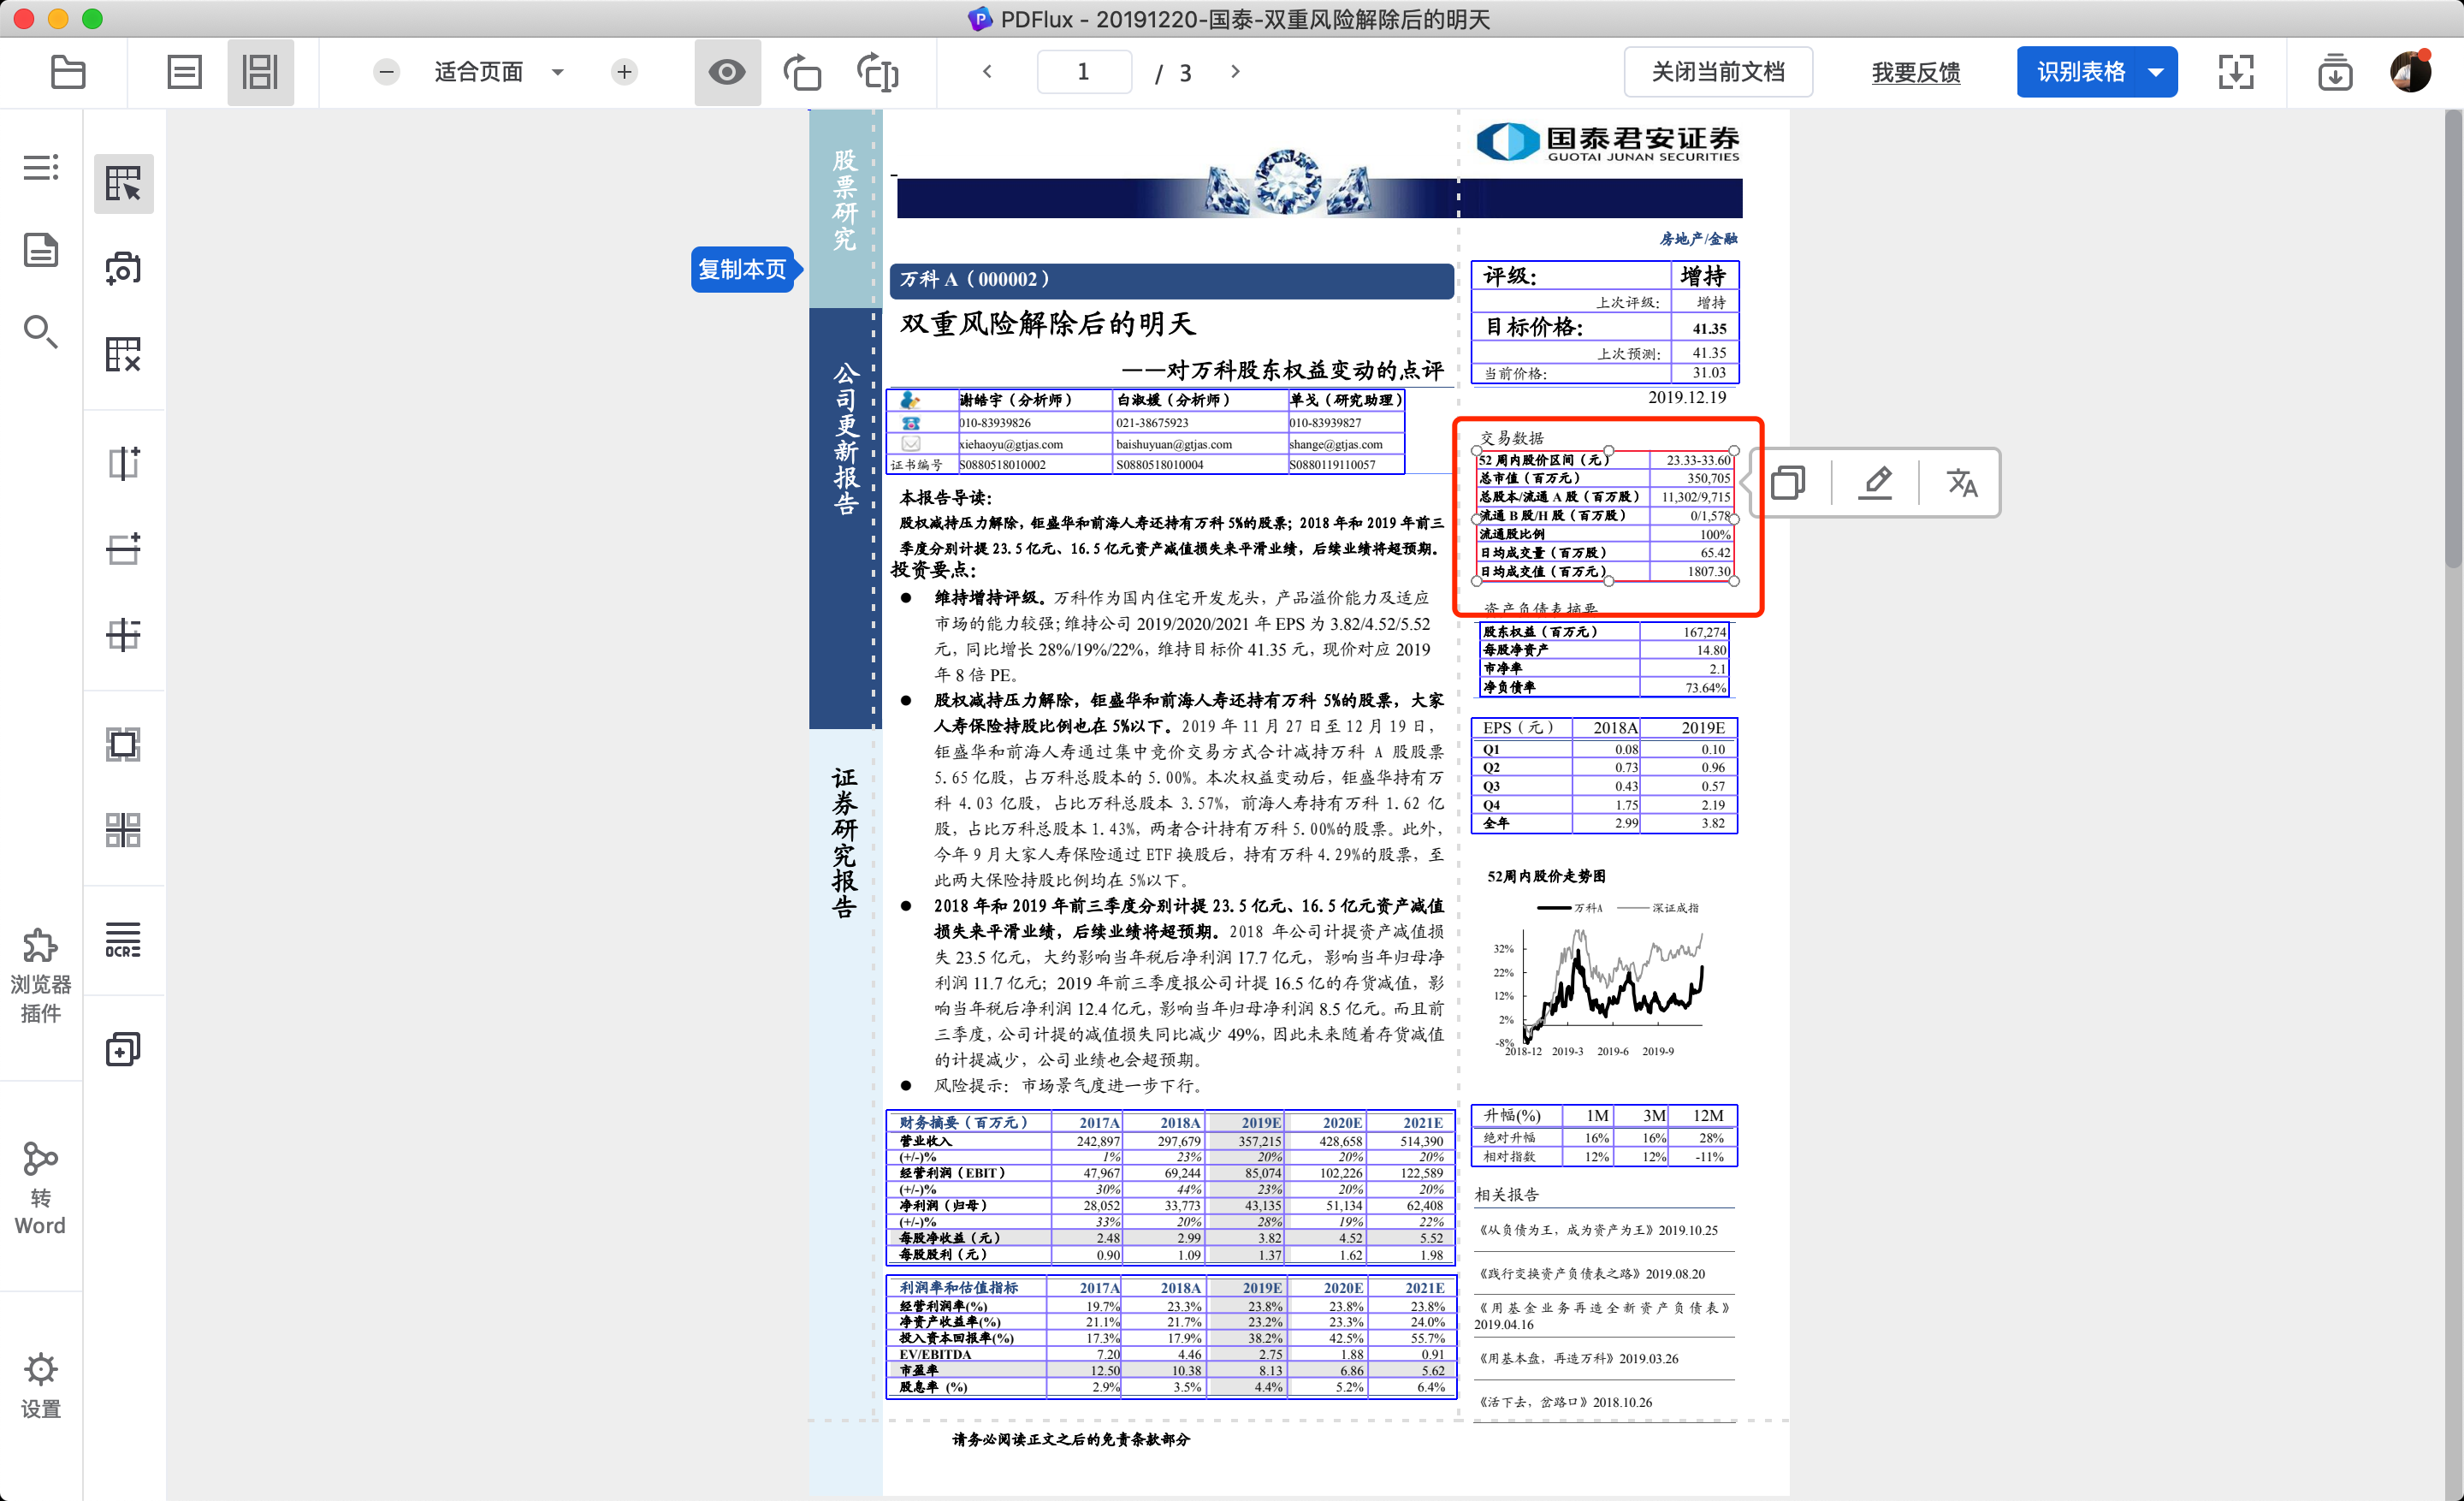
Task: Open outline list icon in sidebar
Action: tap(41, 167)
